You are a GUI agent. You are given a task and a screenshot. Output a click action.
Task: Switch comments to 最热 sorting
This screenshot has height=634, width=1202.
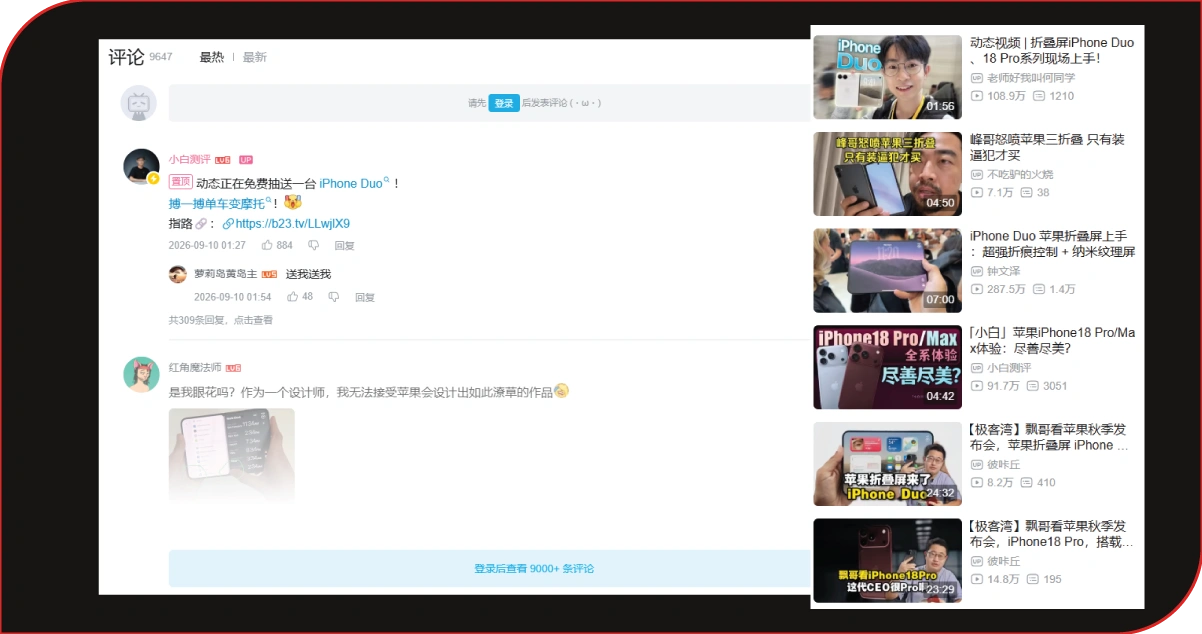pos(211,57)
